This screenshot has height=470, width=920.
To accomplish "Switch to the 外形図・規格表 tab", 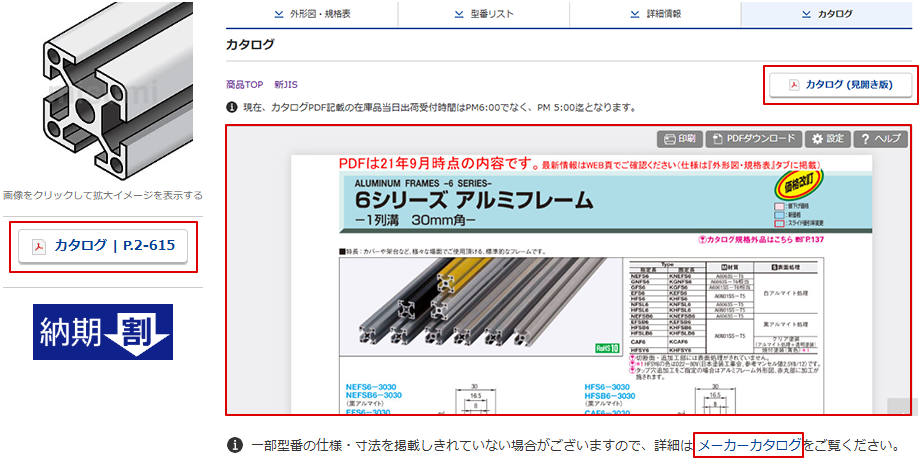I will (312, 14).
